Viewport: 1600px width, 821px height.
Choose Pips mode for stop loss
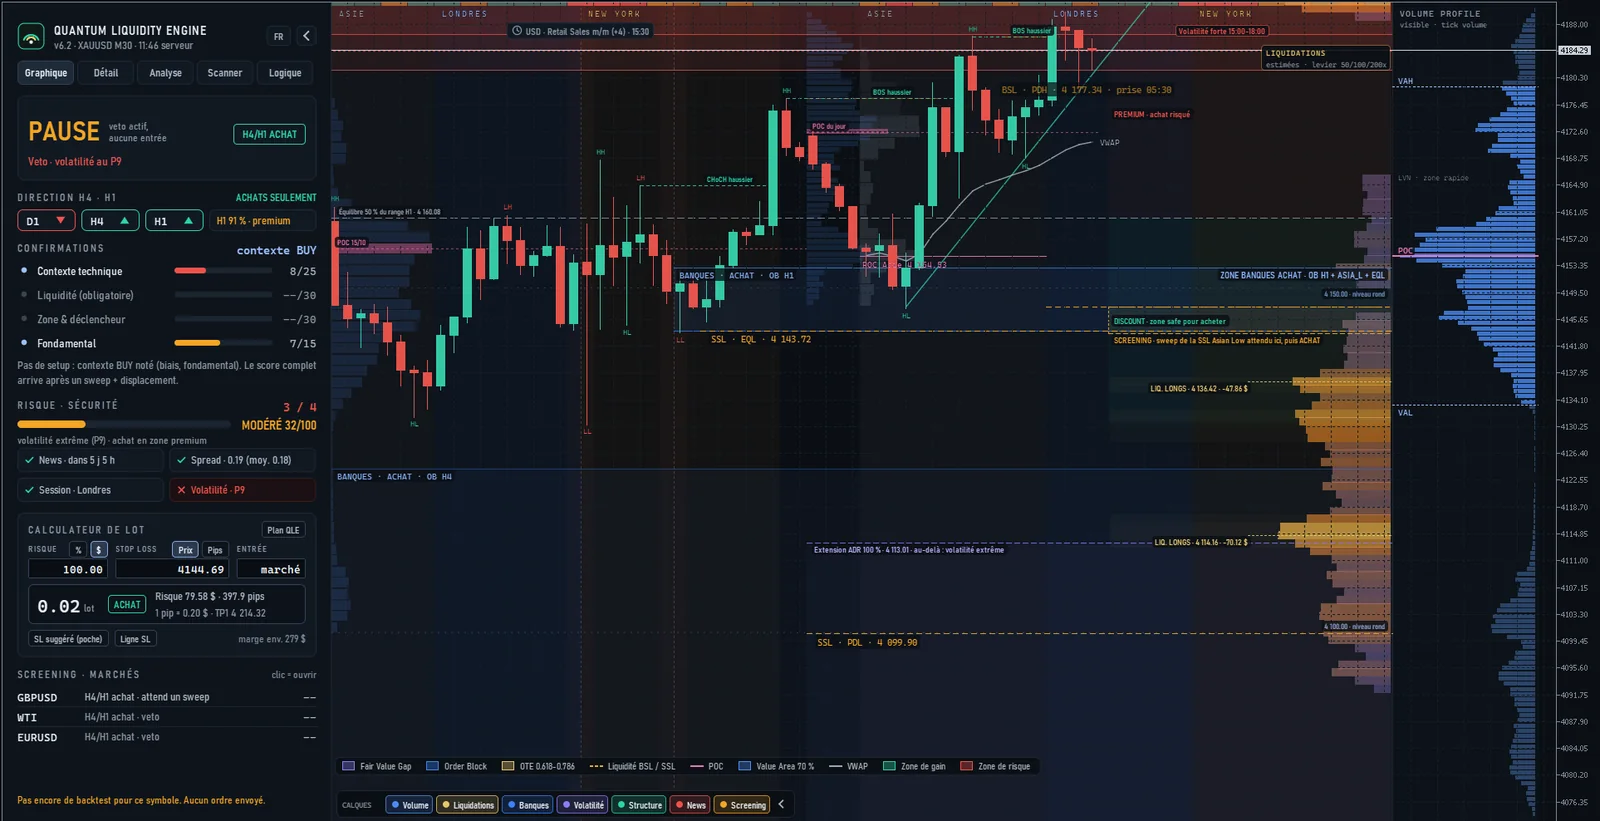[215, 550]
